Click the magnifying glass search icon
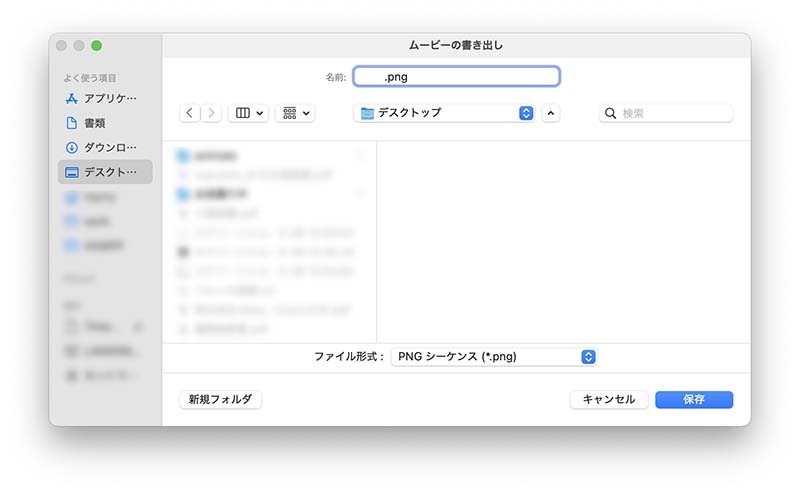The height and width of the screenshot is (491, 800). (x=611, y=114)
